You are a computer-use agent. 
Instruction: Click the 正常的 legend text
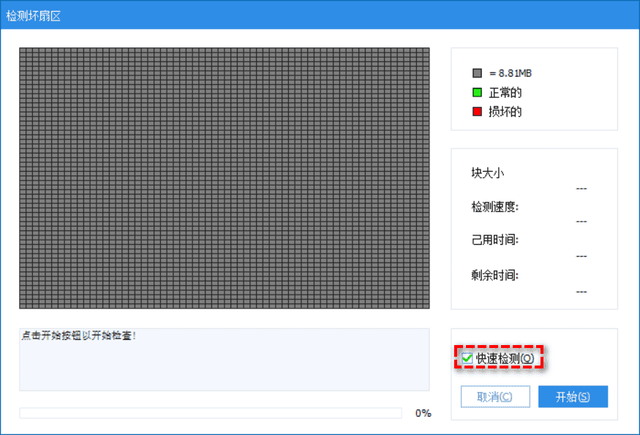(x=505, y=93)
